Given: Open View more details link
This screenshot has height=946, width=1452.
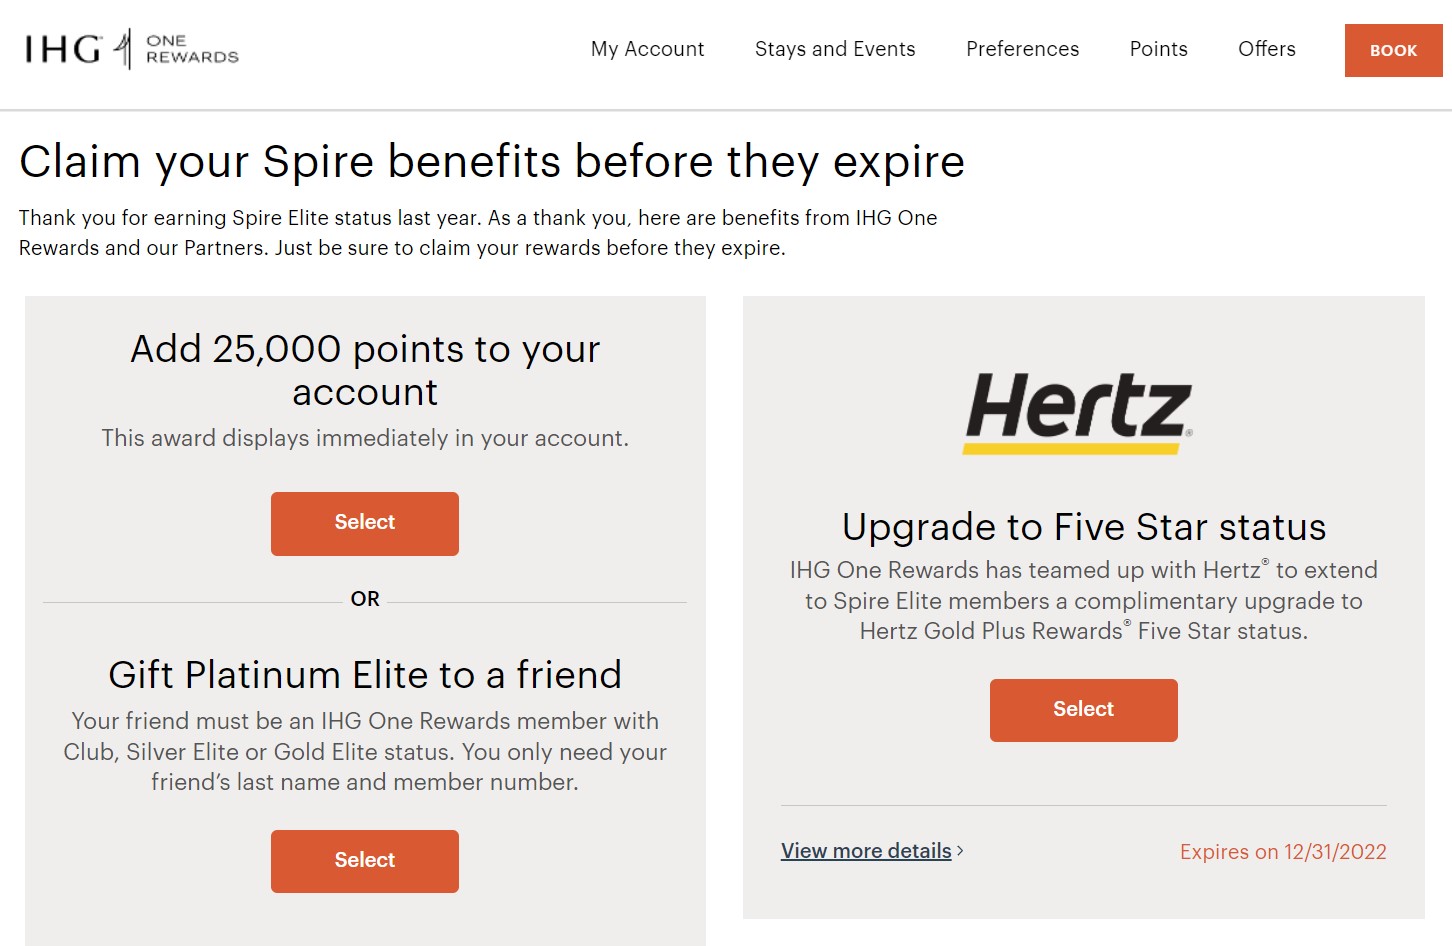Looking at the screenshot, I should 866,851.
